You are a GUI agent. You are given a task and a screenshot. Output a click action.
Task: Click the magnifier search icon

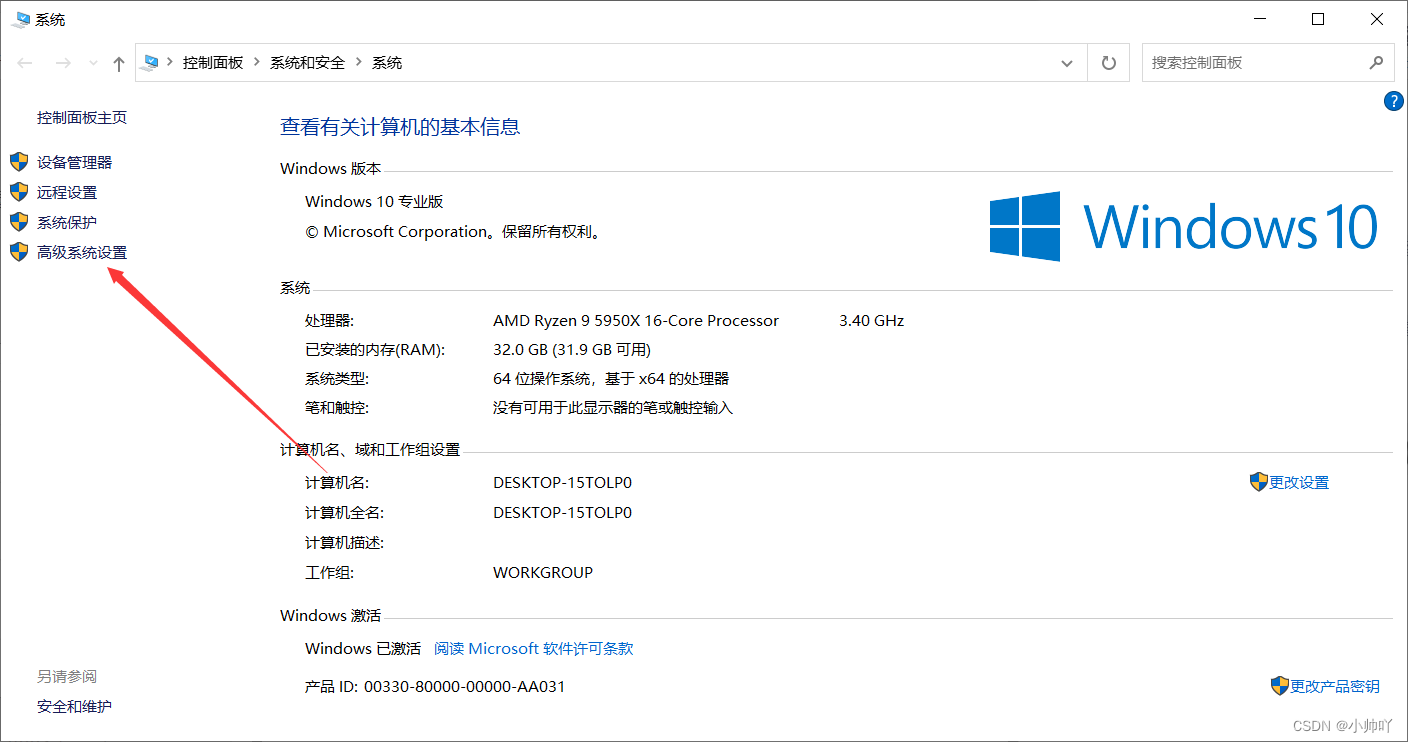coord(1376,62)
